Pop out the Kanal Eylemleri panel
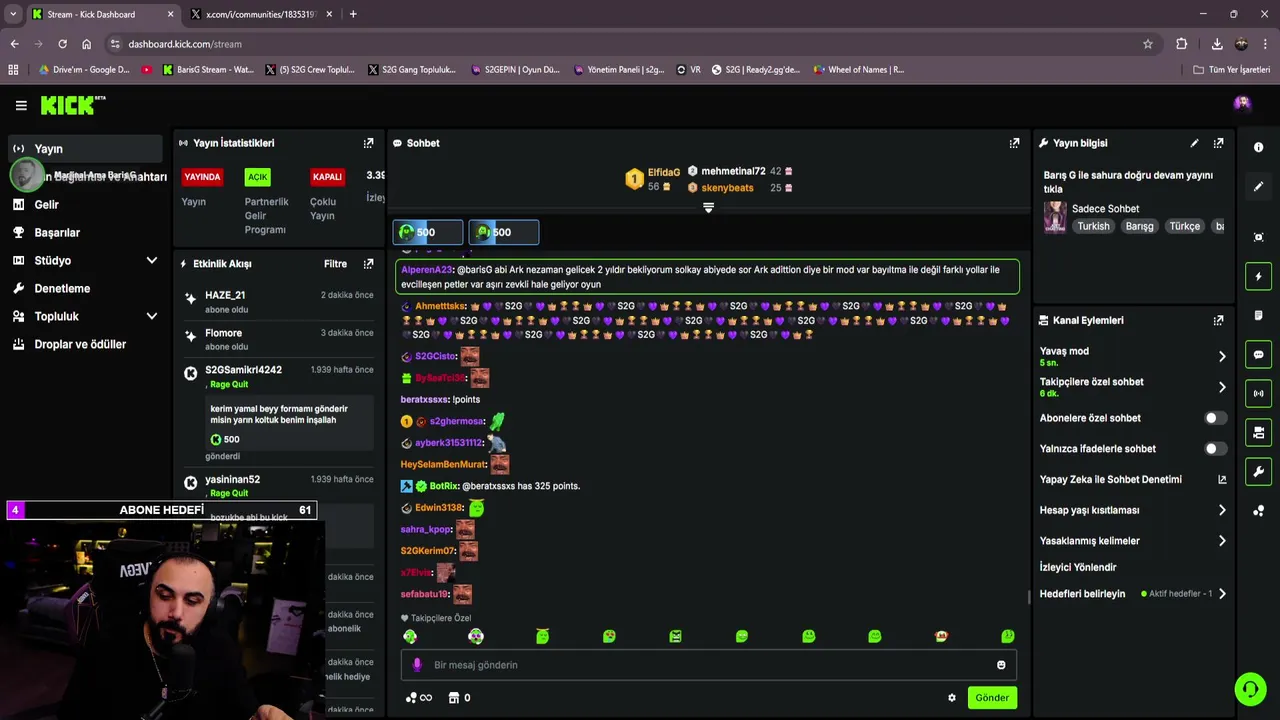Viewport: 1280px width, 720px height. point(1218,320)
